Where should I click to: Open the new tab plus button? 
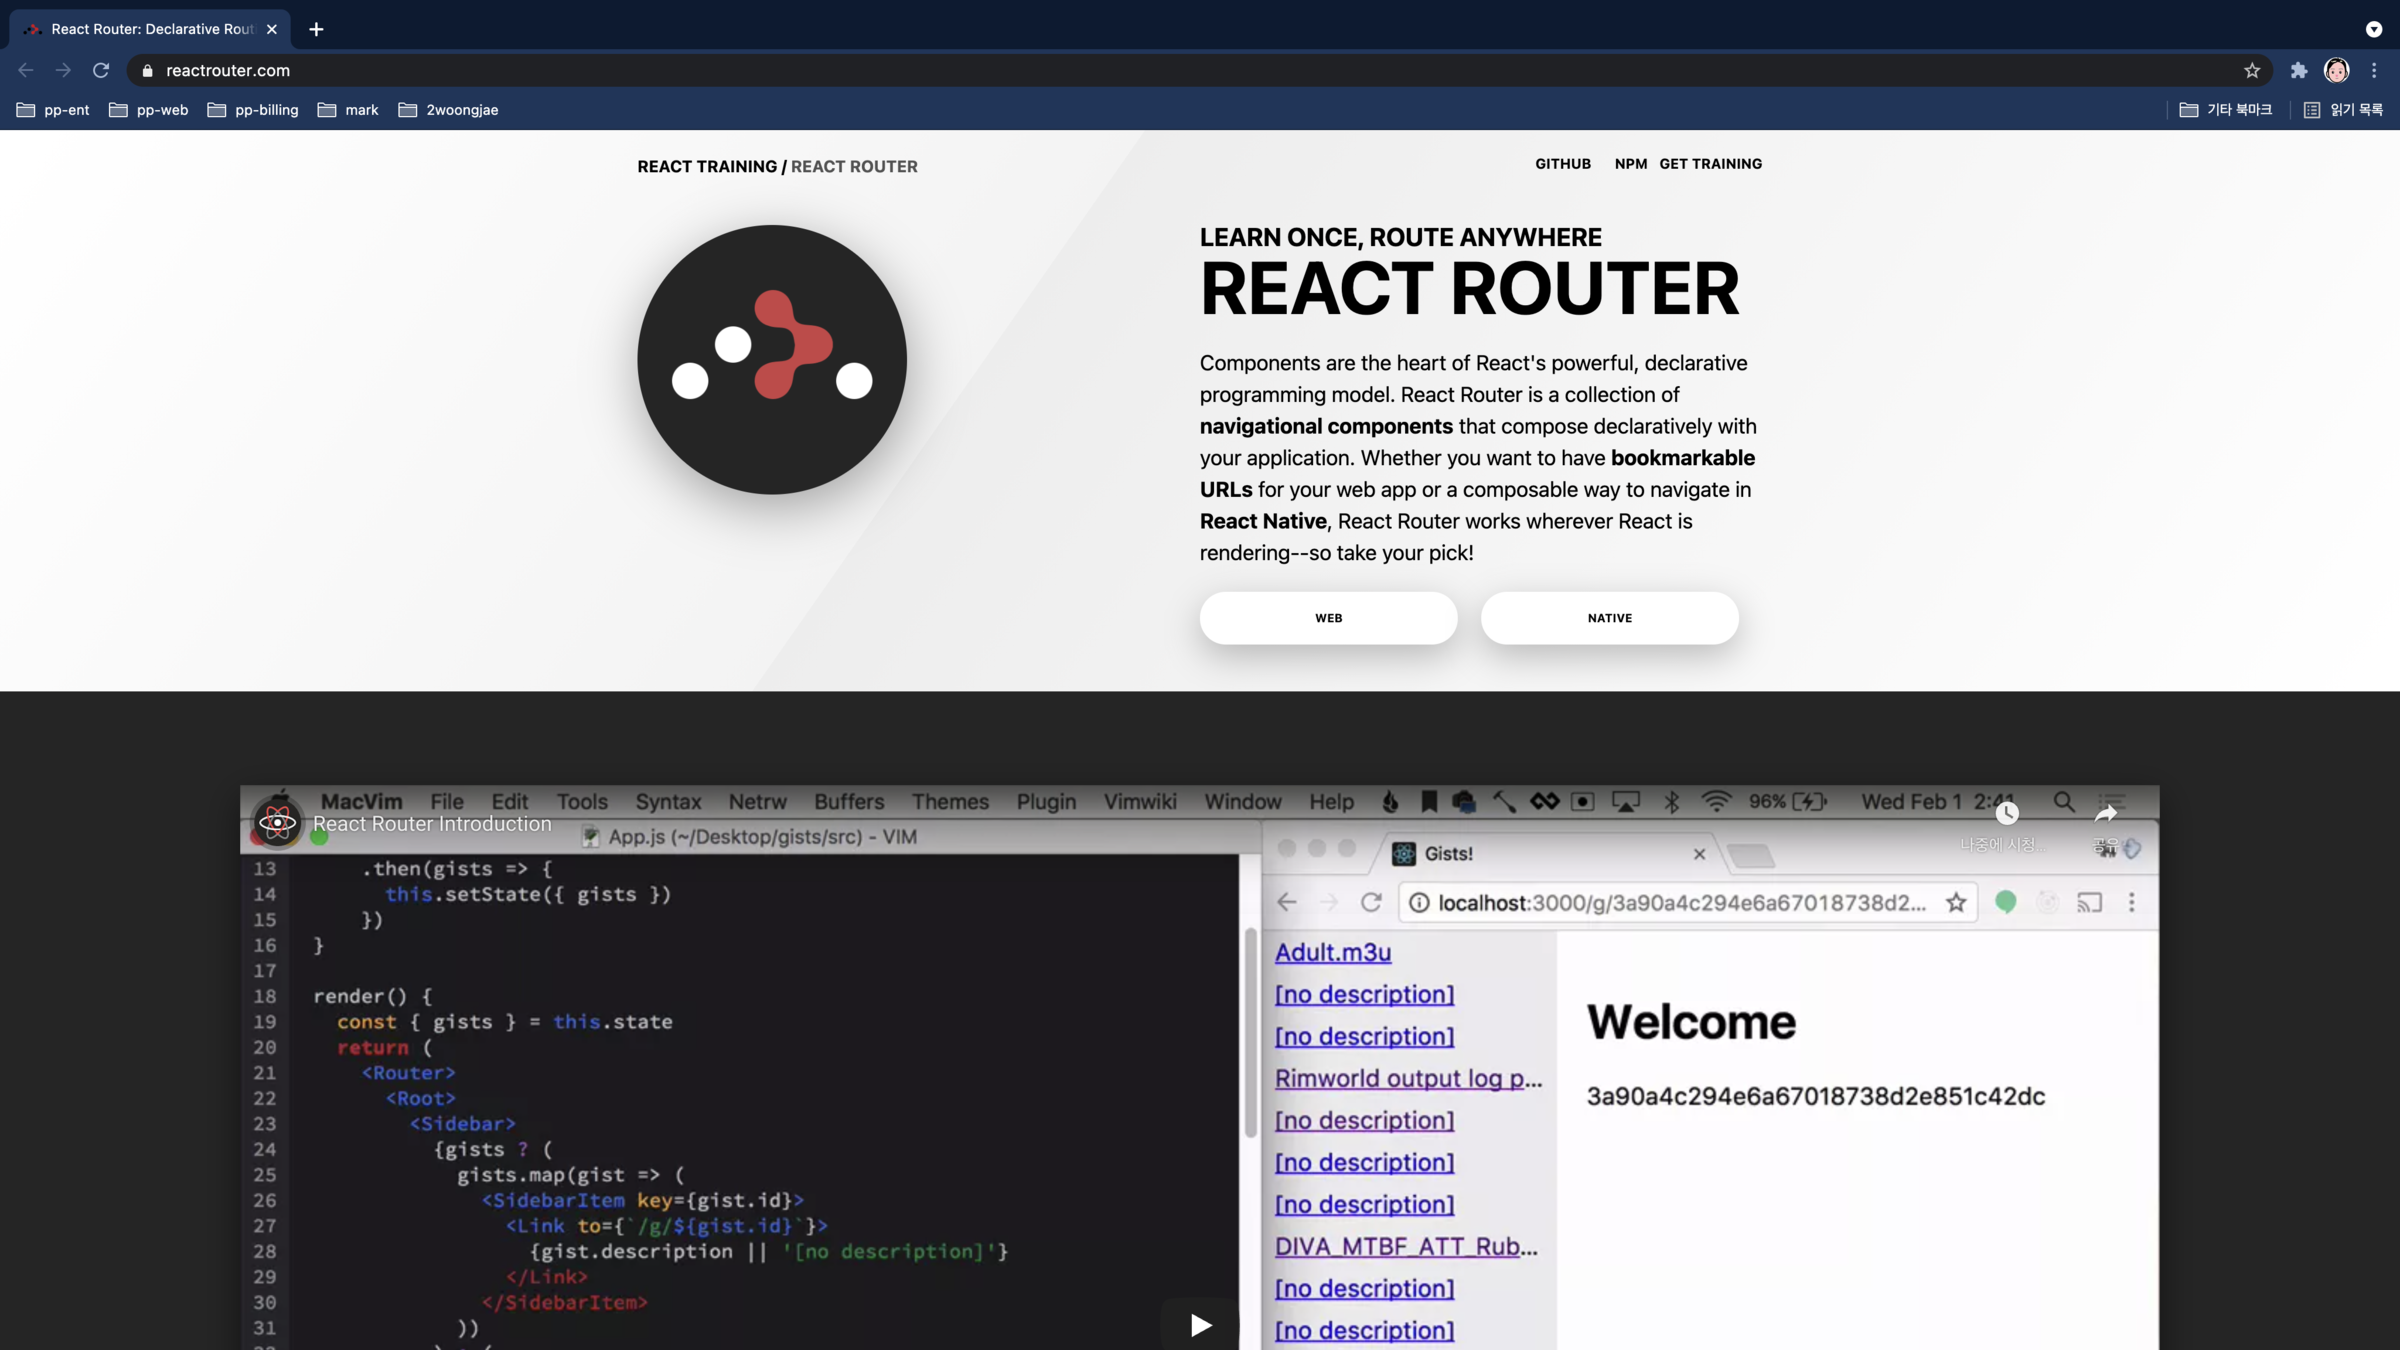pyautogui.click(x=316, y=29)
